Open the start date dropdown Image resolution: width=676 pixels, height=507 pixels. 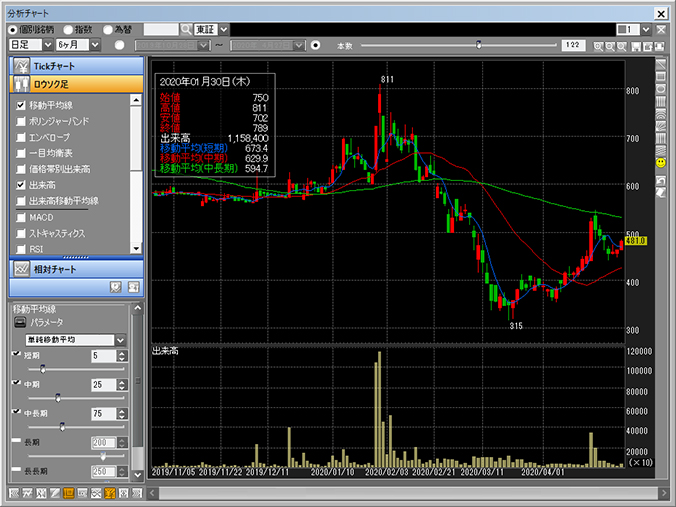(x=203, y=45)
